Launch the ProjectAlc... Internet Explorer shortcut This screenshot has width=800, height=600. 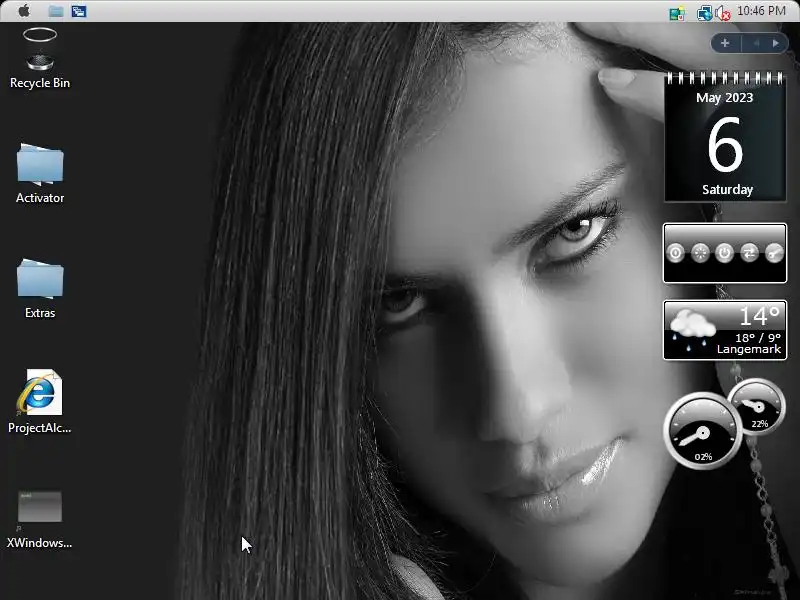coord(39,402)
